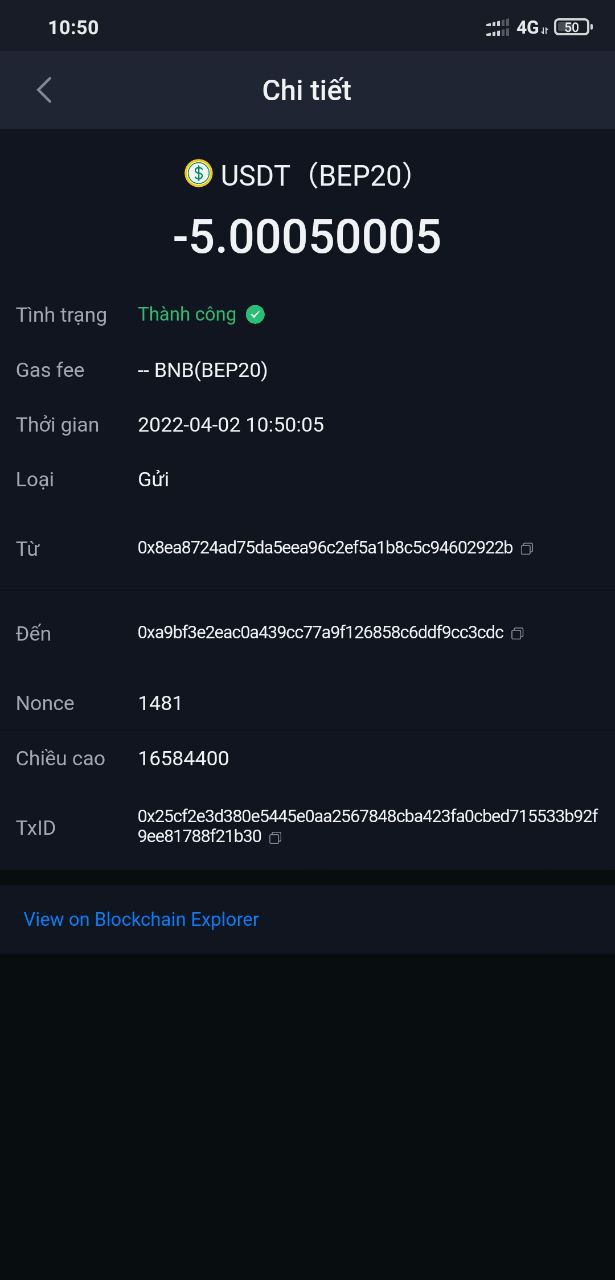Screen dimensions: 615x1280
Task: Tap the battery indicator in status bar
Action: point(572,27)
